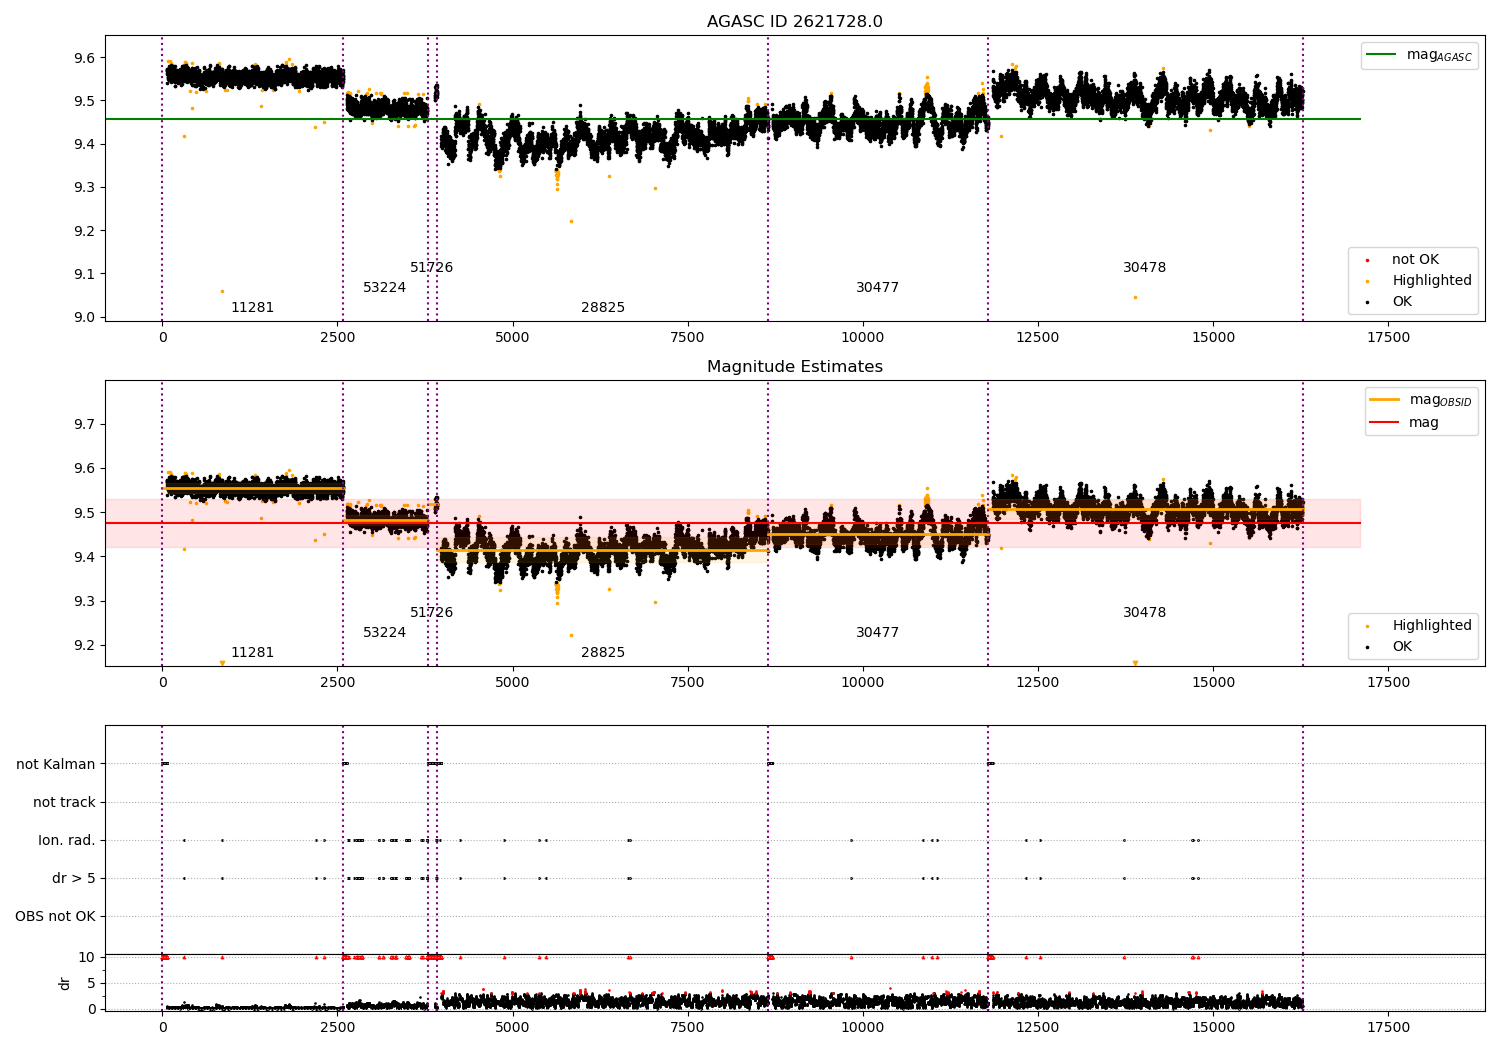Click the "Magnitude Estimates" plot title

pos(794,367)
